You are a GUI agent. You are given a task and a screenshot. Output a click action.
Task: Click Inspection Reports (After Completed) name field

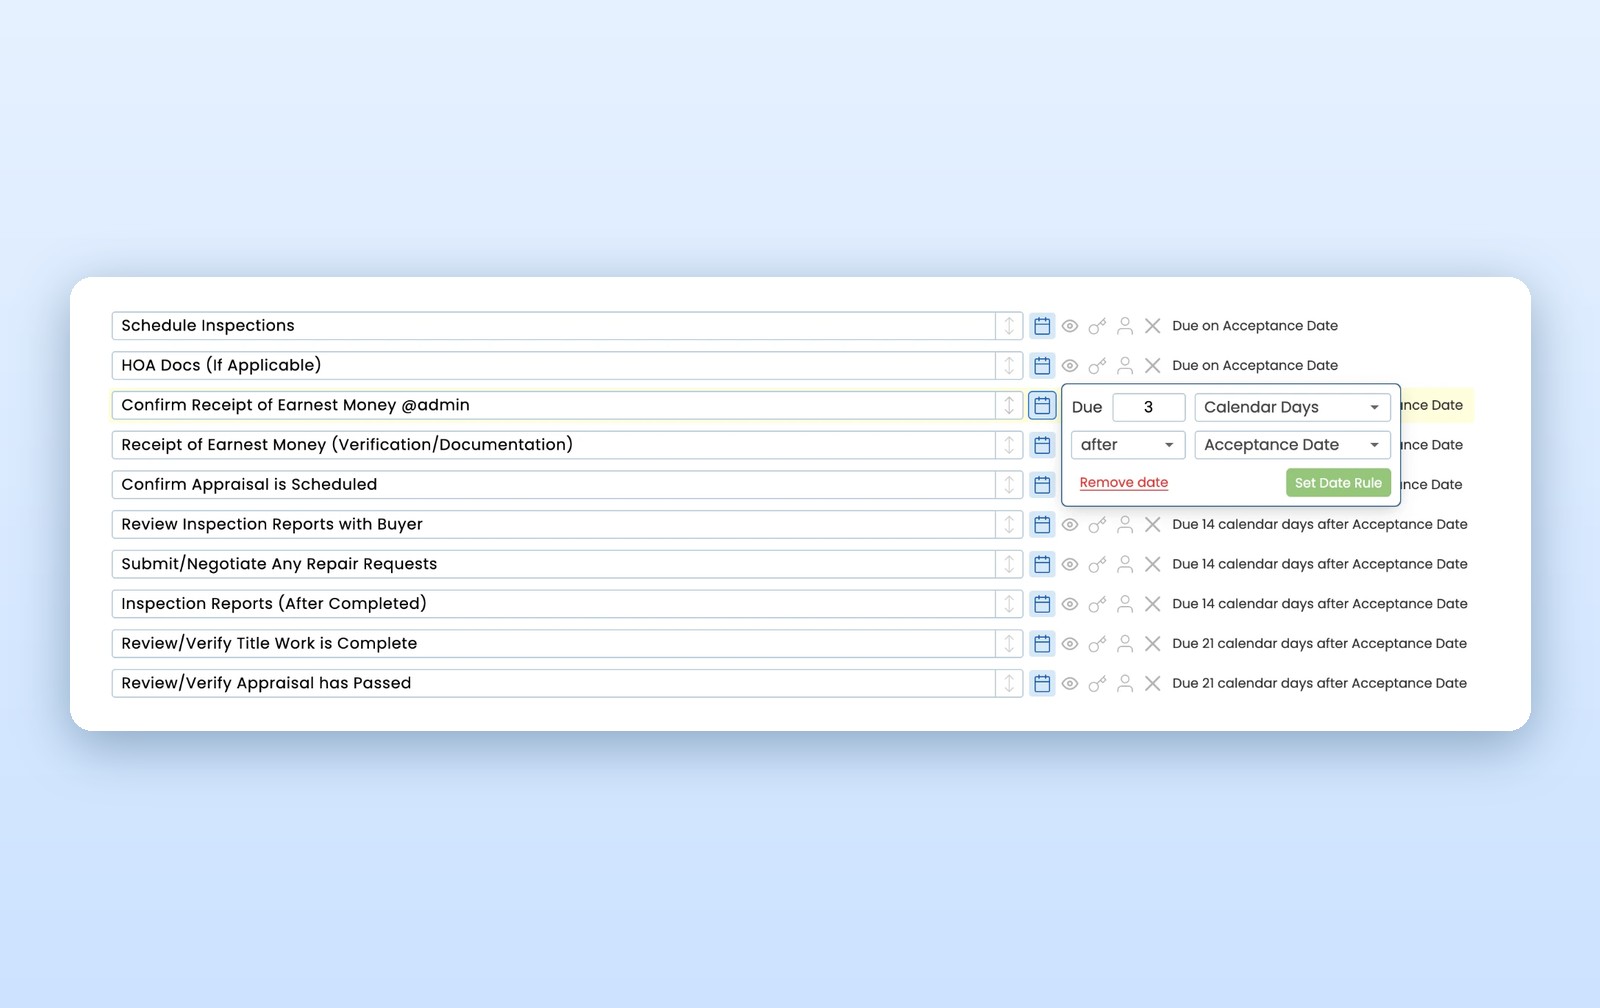(553, 604)
